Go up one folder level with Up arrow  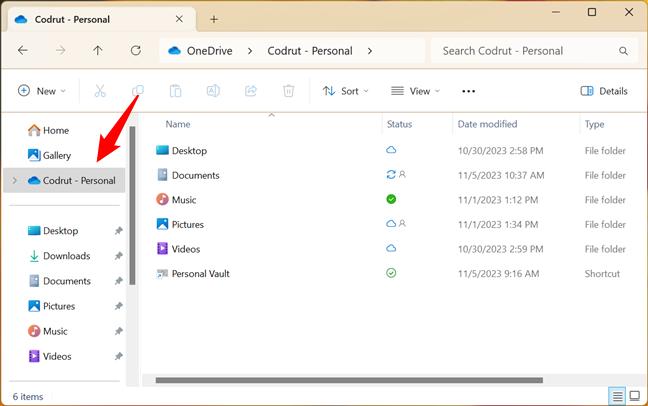[x=97, y=51]
